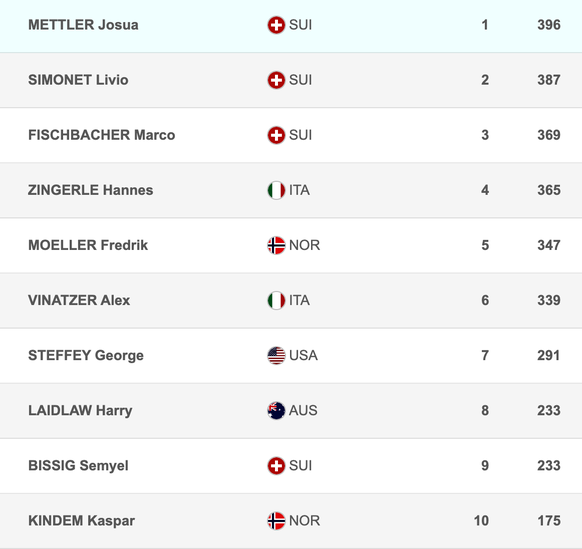This screenshot has height=549, width=582.
Task: Click the Norwegian flag in KINDEM Kaspar row
Action: 276,521
